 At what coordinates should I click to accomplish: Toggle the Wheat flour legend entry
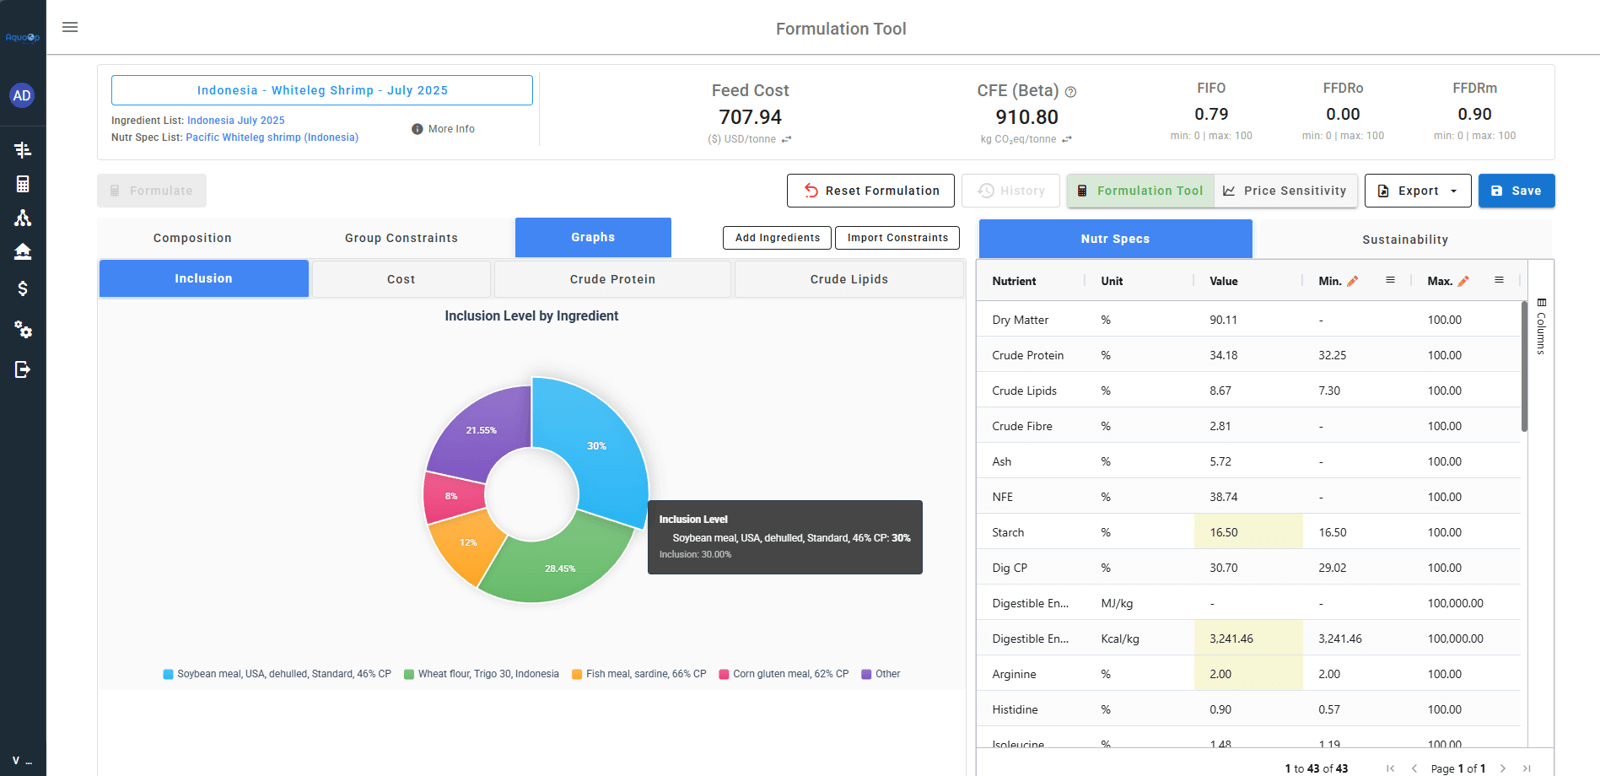[x=481, y=674]
